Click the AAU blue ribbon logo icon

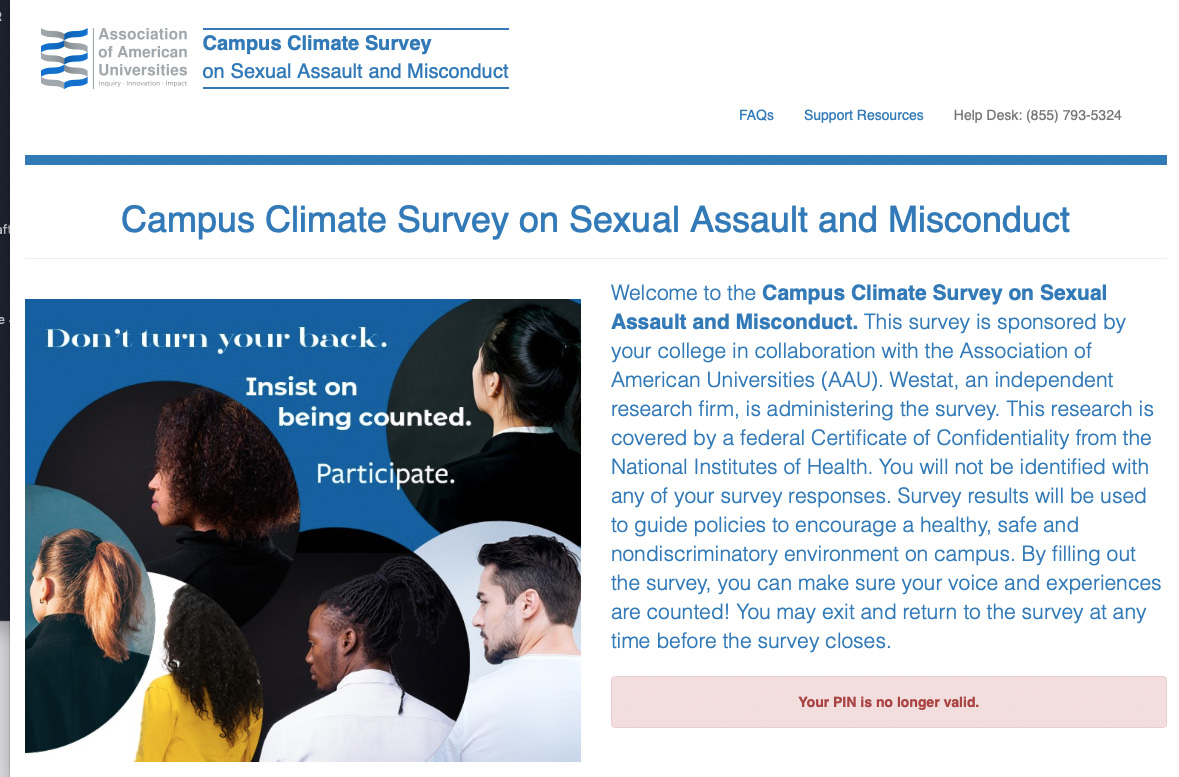(65, 58)
